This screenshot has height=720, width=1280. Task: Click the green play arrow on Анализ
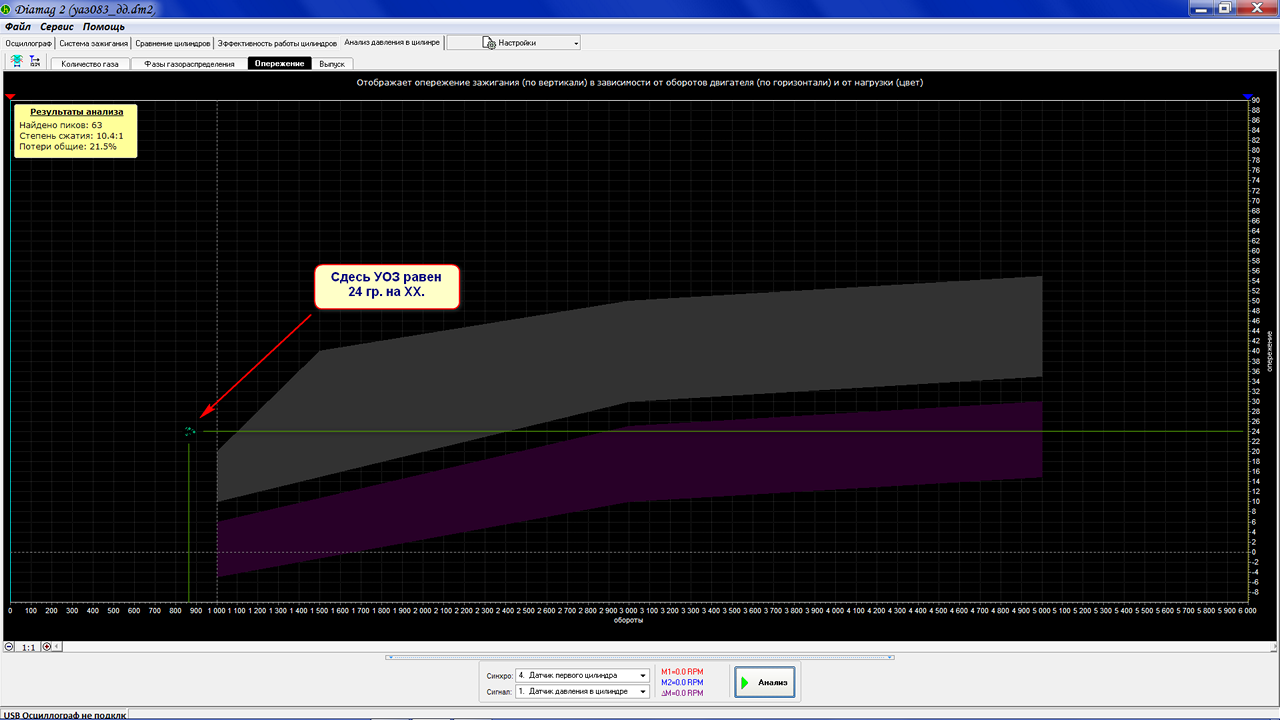tap(745, 683)
